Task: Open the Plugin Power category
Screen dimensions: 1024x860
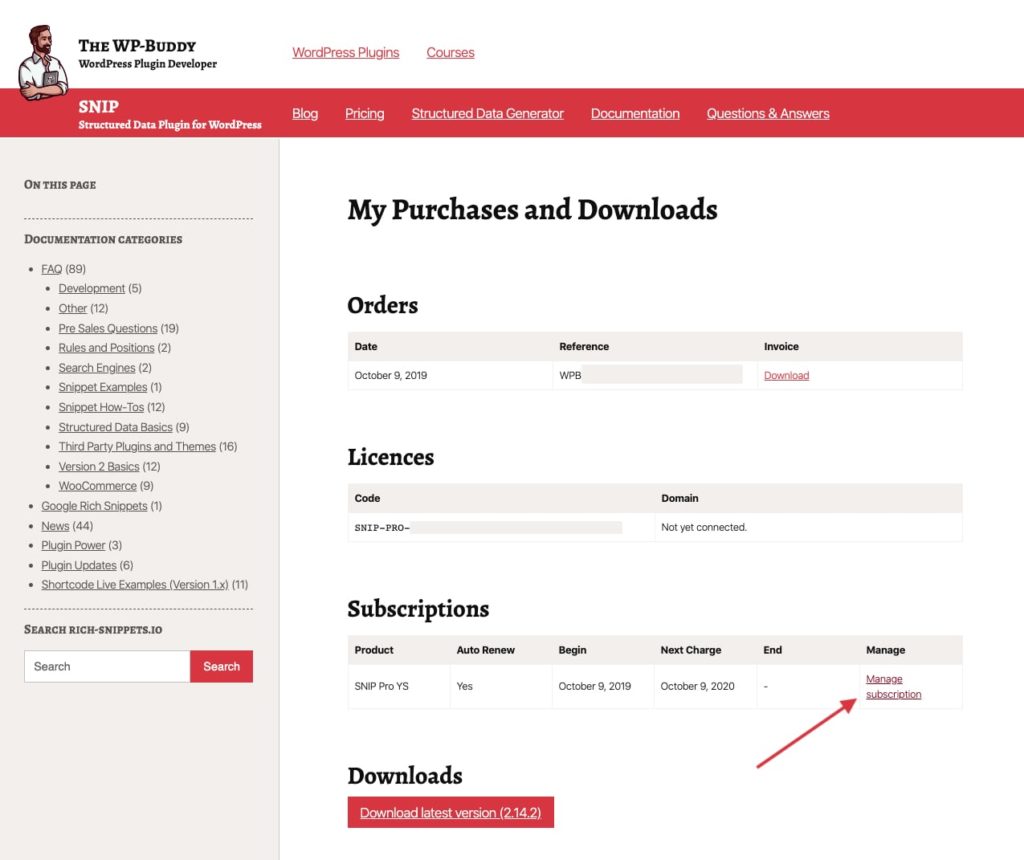Action: tap(73, 545)
